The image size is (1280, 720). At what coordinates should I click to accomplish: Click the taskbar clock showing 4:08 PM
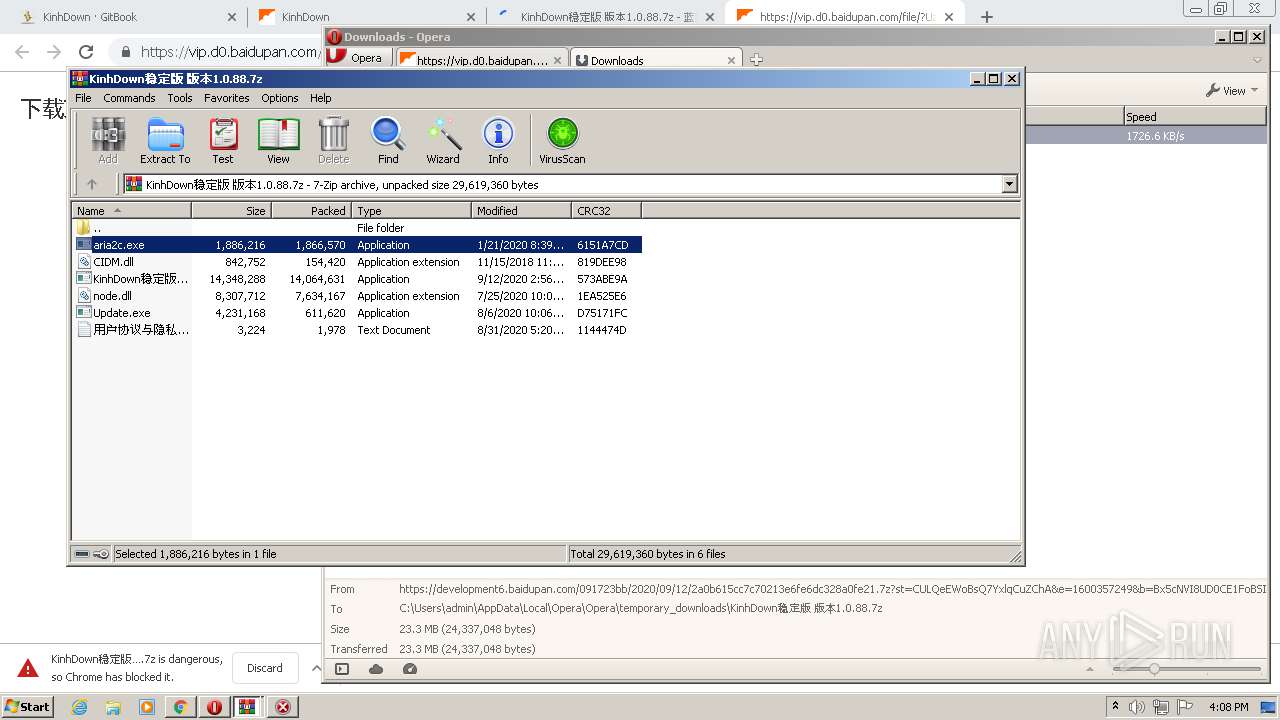(1228, 707)
